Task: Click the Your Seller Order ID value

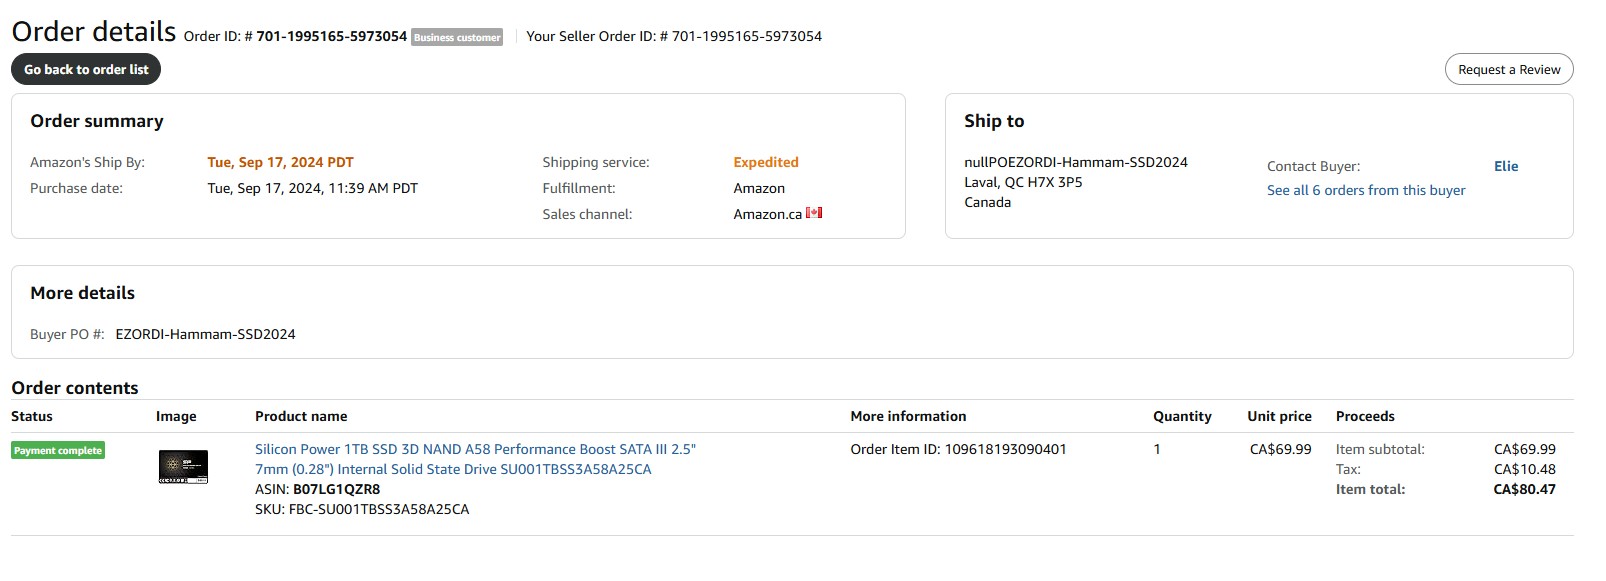Action: point(747,36)
